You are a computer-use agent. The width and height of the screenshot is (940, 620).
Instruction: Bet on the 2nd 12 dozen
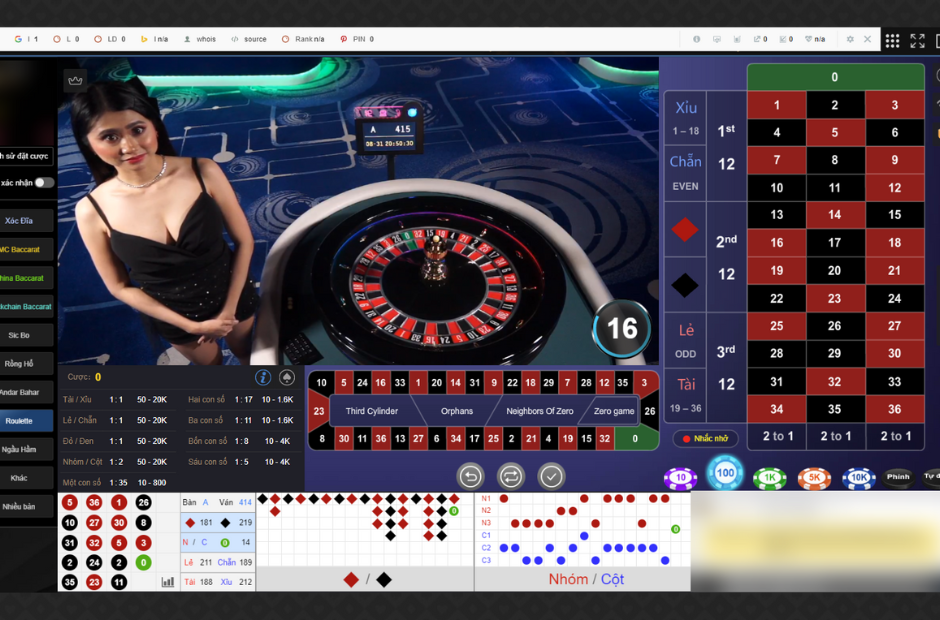[x=726, y=257]
